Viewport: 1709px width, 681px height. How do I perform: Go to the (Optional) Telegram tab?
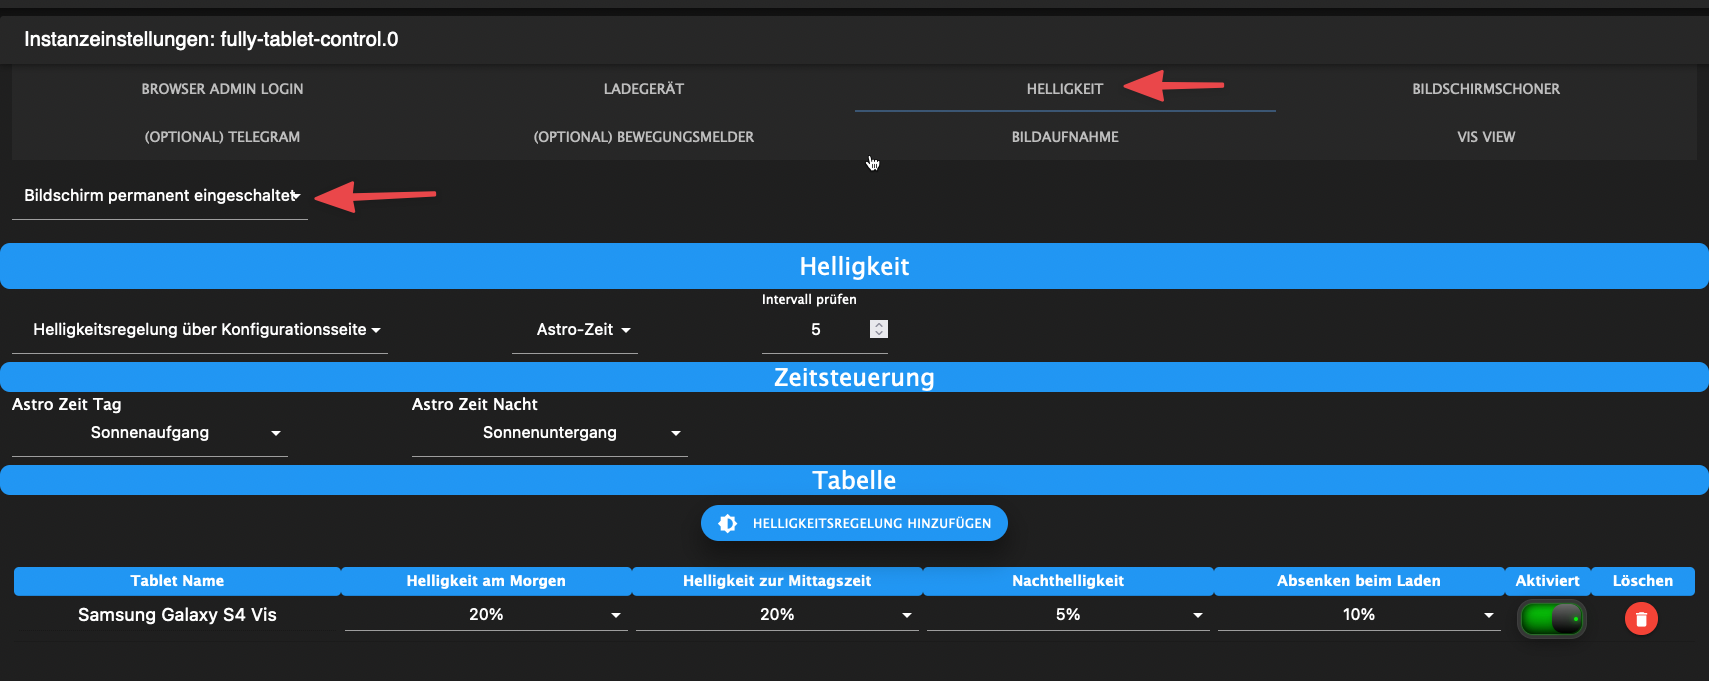coord(222,137)
